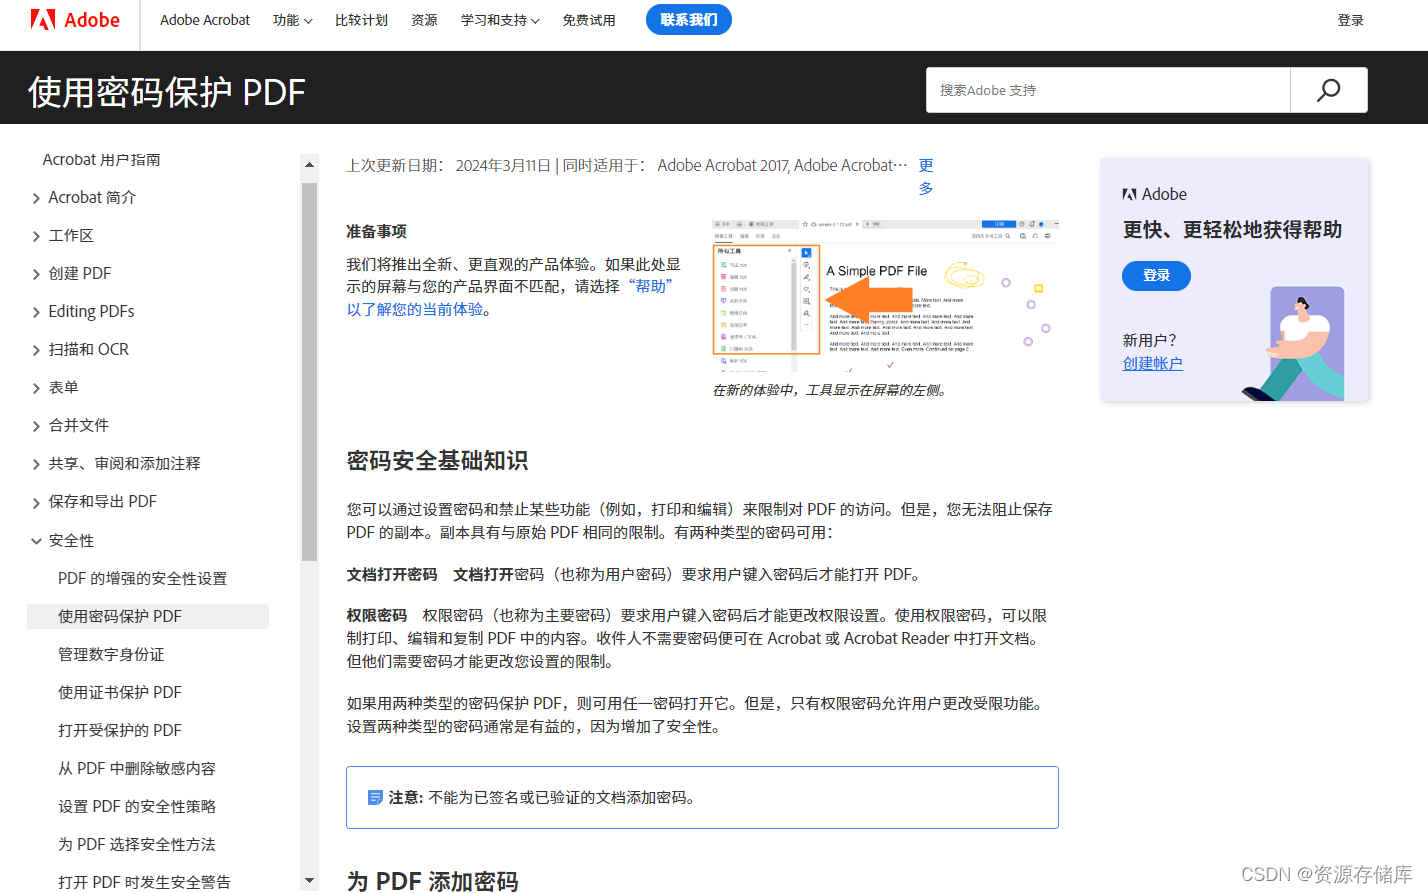Image resolution: width=1428 pixels, height=893 pixels.
Task: Click the scroll-up arrow atop the sidebar
Action: [309, 164]
